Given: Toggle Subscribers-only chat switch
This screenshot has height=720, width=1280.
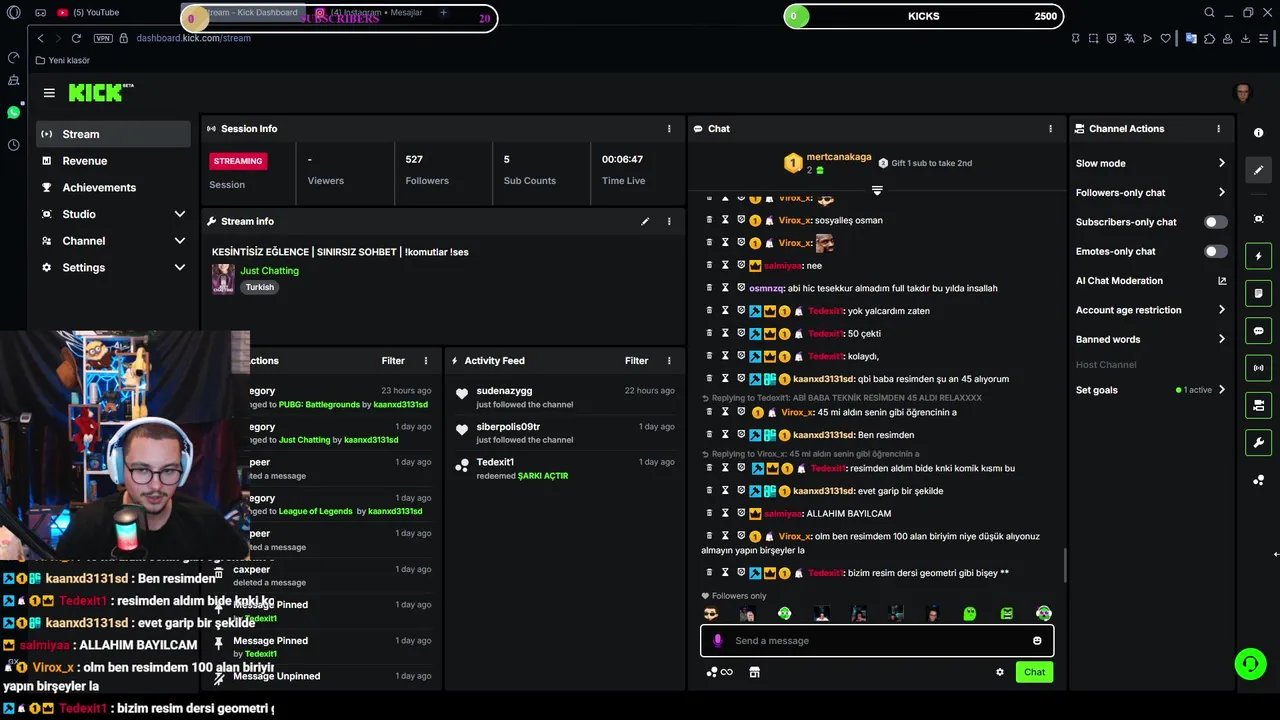Looking at the screenshot, I should coord(1215,222).
